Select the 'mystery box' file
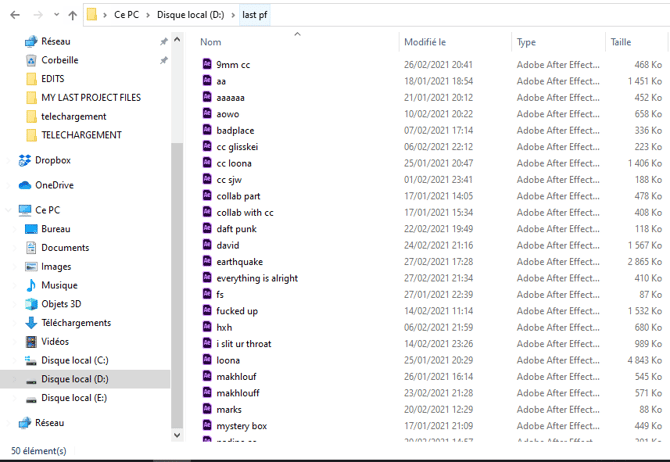Screen dimensions: 670x462 click(241, 426)
